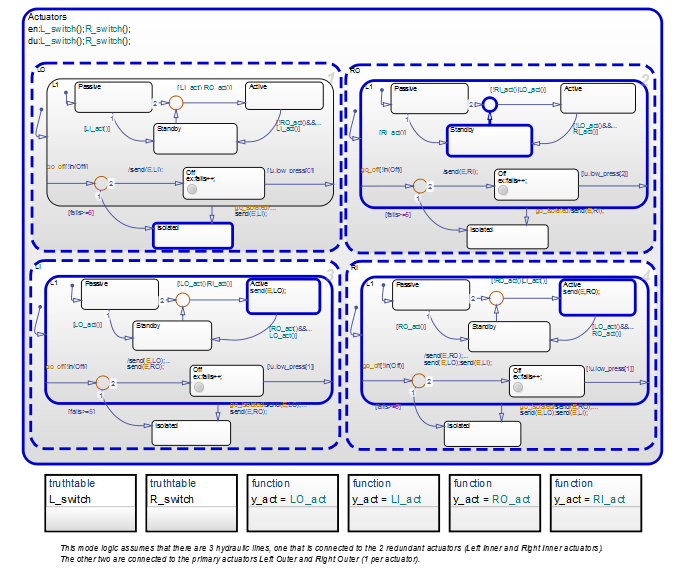
Task: Click the history junction inside LI Off state
Action: pyautogui.click(x=199, y=387)
